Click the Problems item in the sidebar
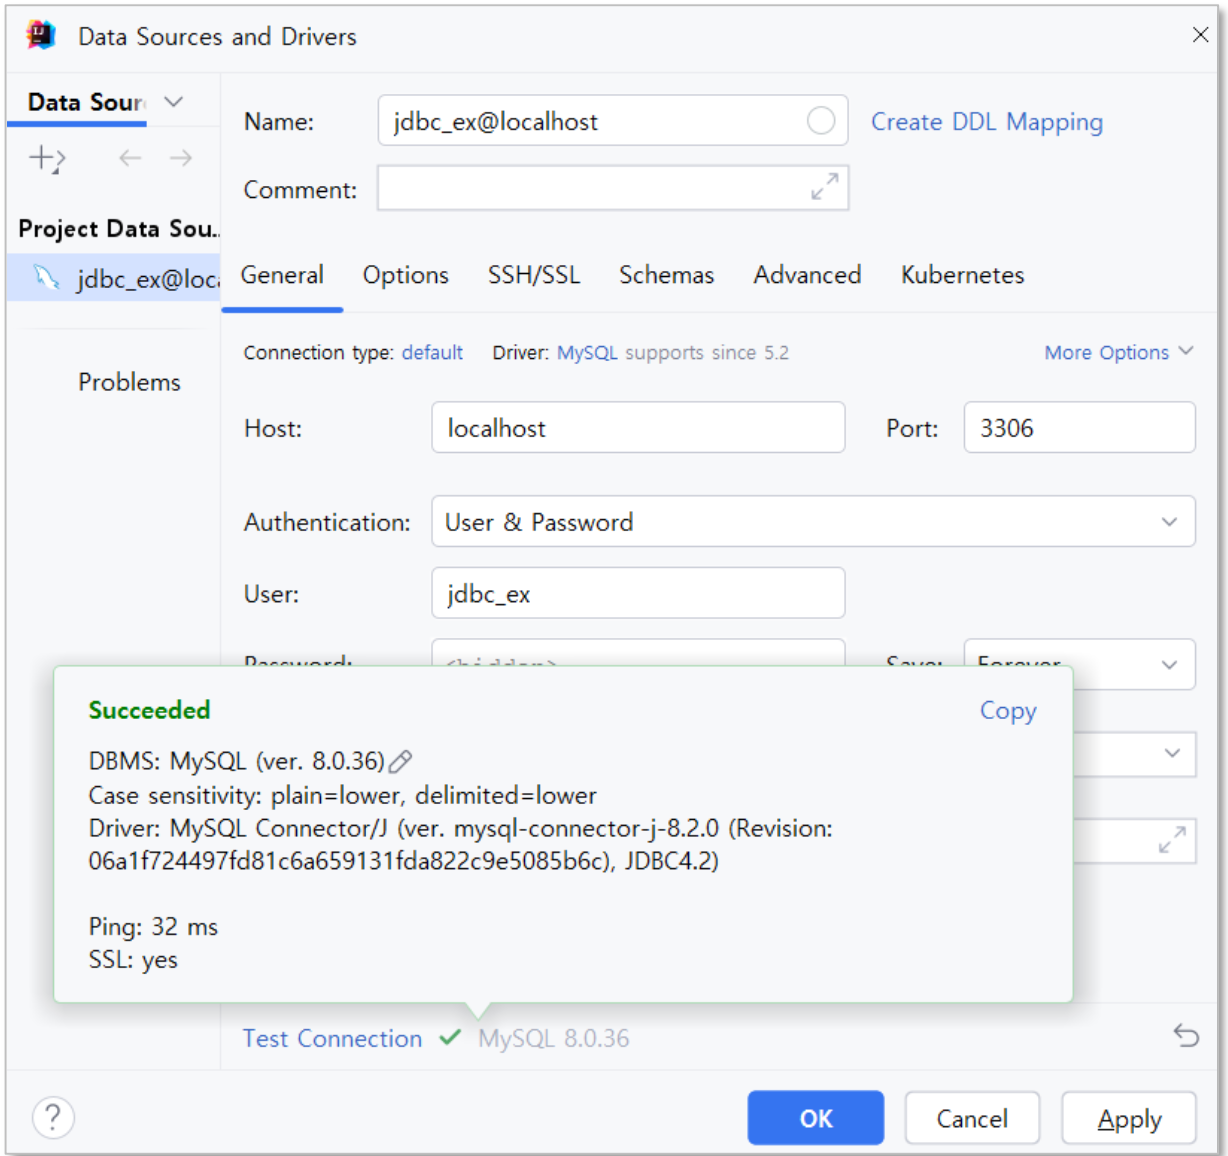 [129, 382]
